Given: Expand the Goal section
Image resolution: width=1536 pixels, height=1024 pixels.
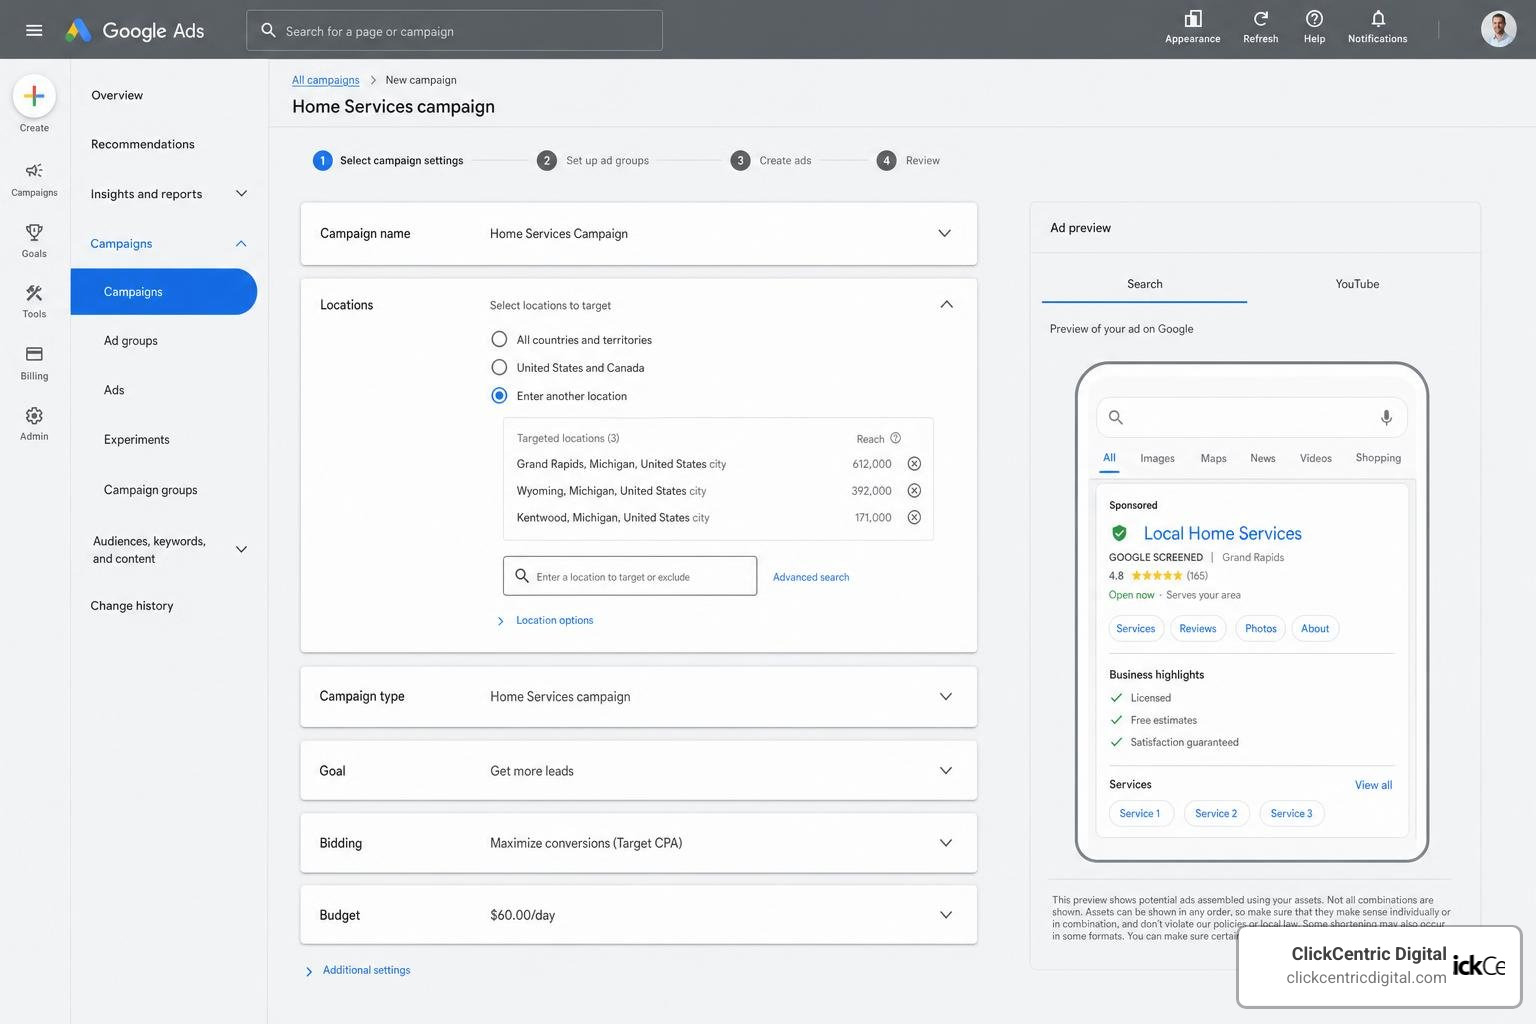Looking at the screenshot, I should click(x=945, y=770).
